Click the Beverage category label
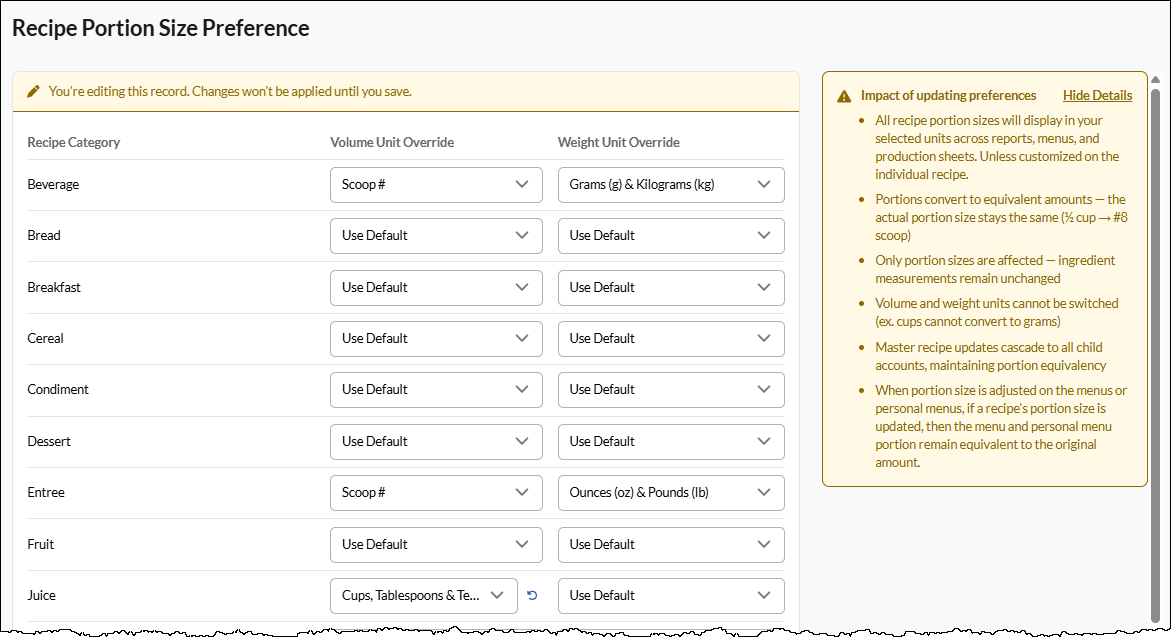The width and height of the screenshot is (1171, 637). pyautogui.click(x=53, y=184)
